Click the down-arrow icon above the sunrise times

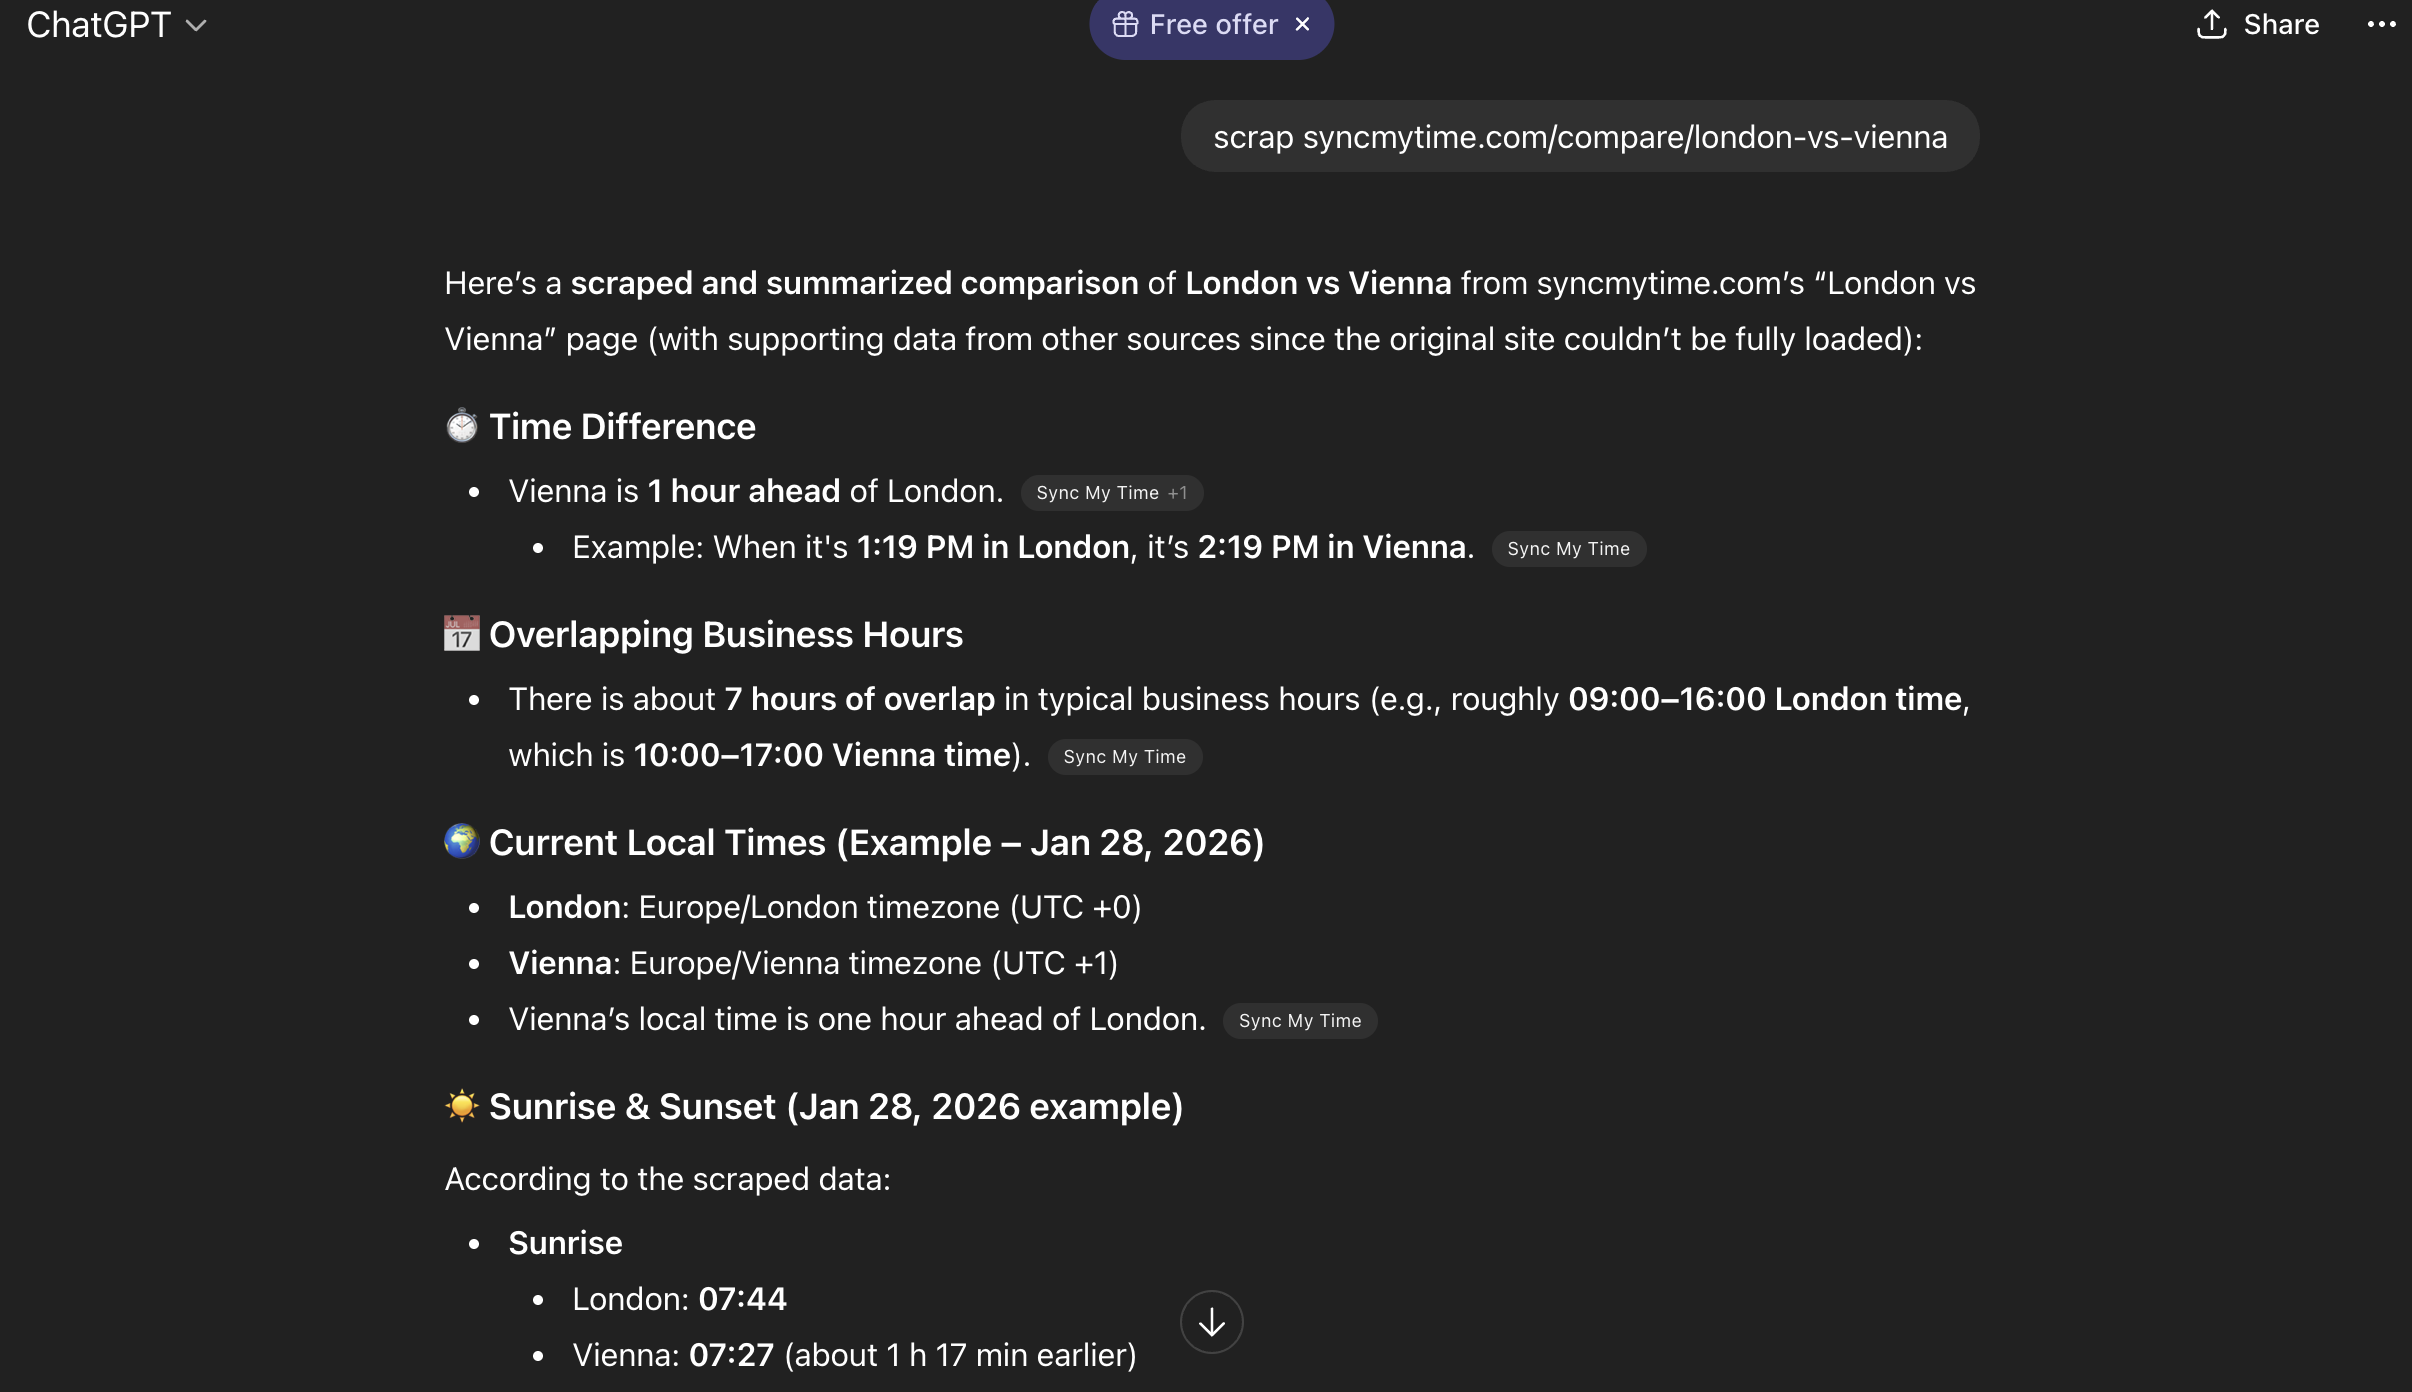pyautogui.click(x=1211, y=1321)
